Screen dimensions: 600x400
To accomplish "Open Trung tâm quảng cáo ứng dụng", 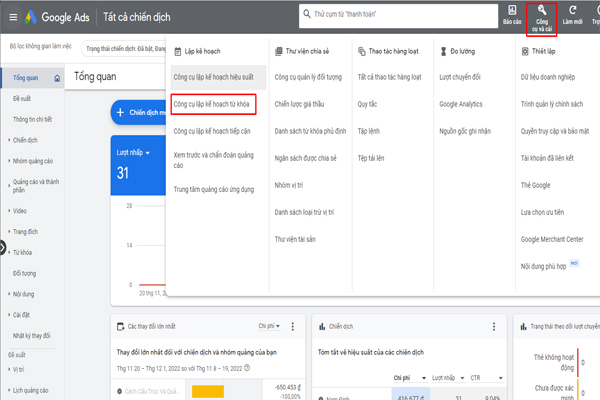I will tap(214, 189).
